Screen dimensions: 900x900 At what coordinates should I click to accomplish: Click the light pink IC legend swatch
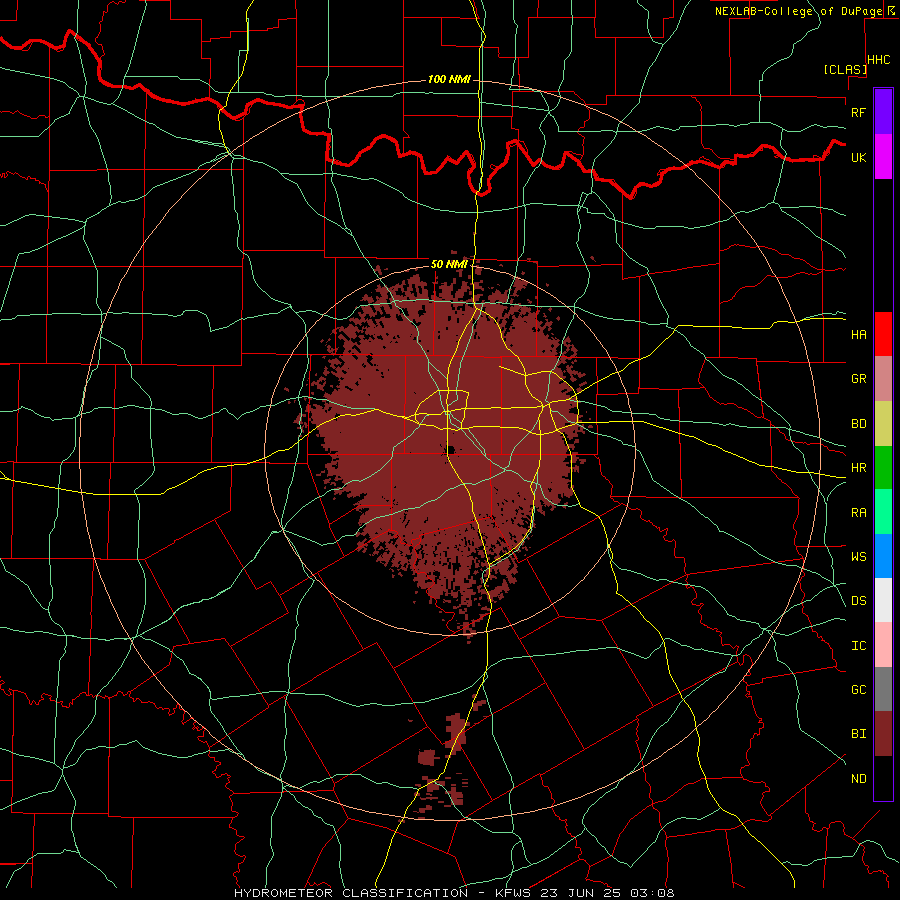coord(883,645)
